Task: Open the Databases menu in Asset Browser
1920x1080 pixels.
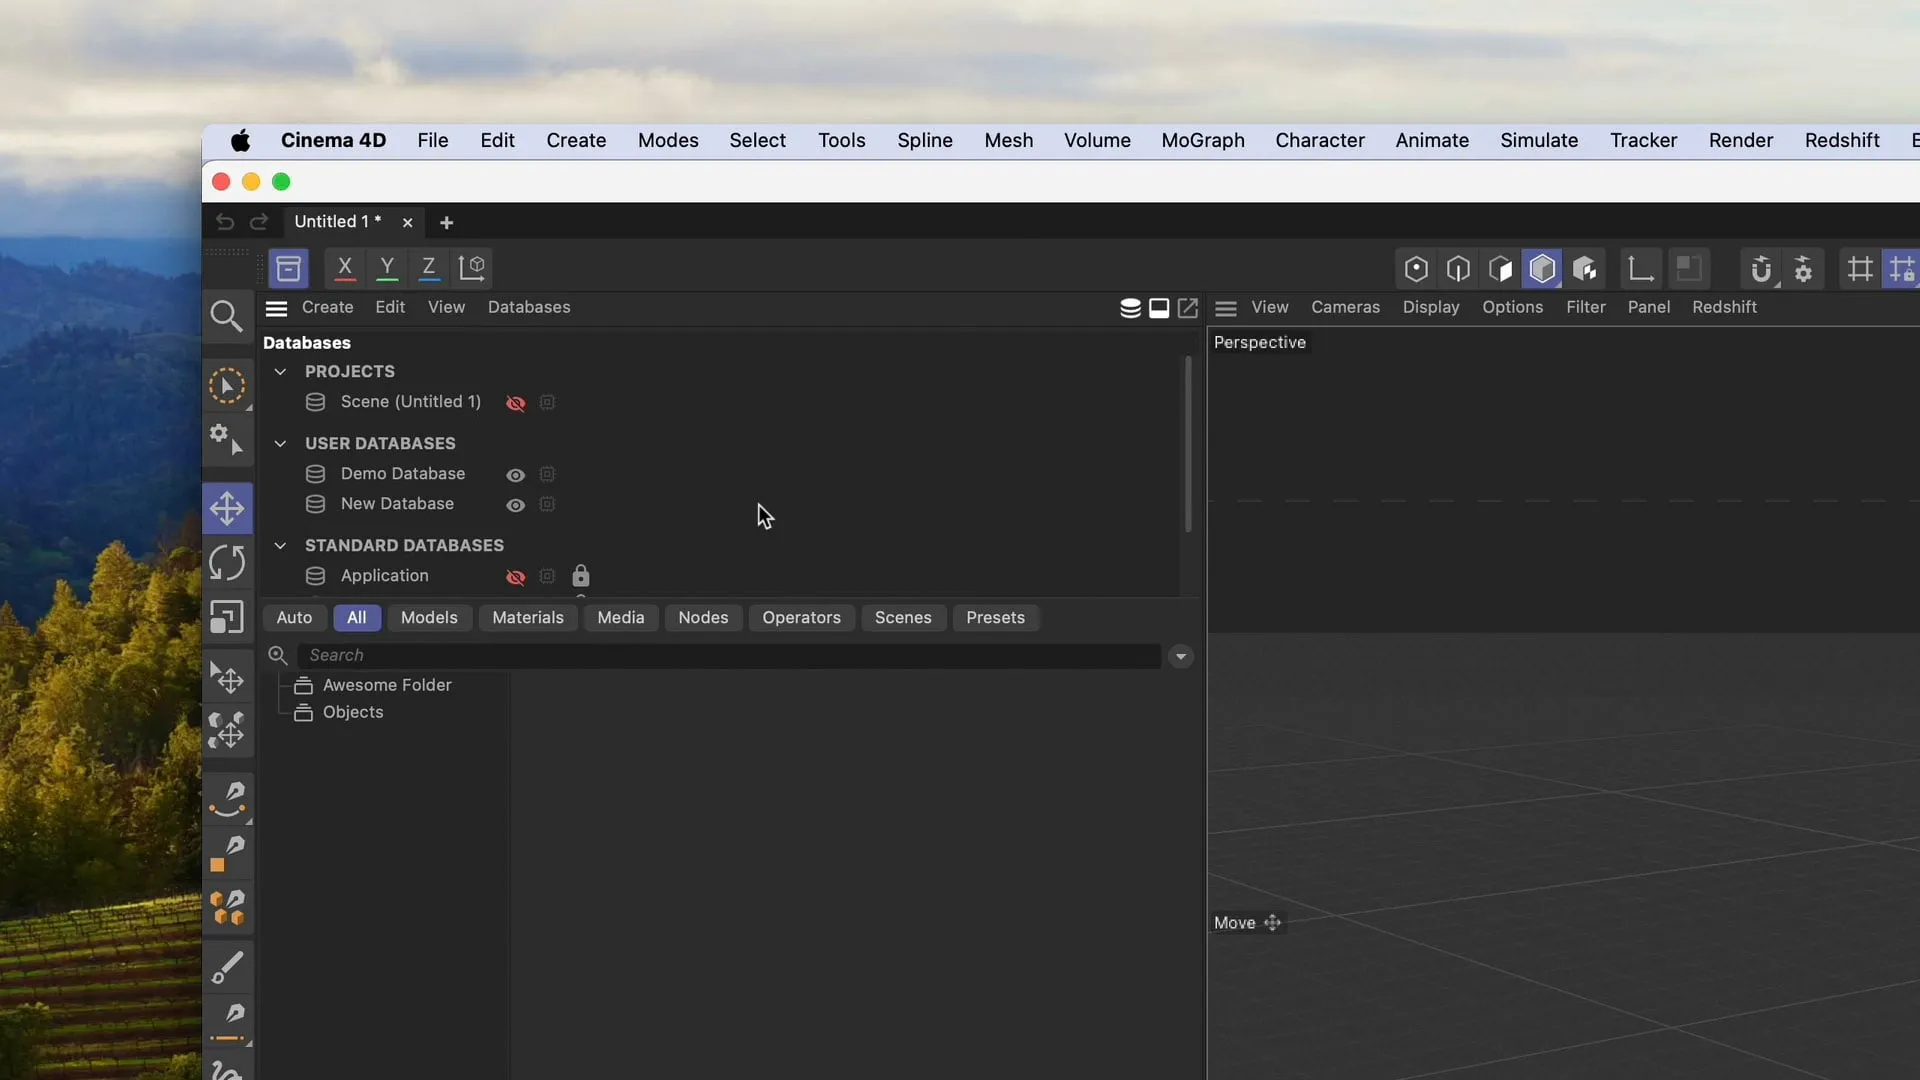Action: 529,307
